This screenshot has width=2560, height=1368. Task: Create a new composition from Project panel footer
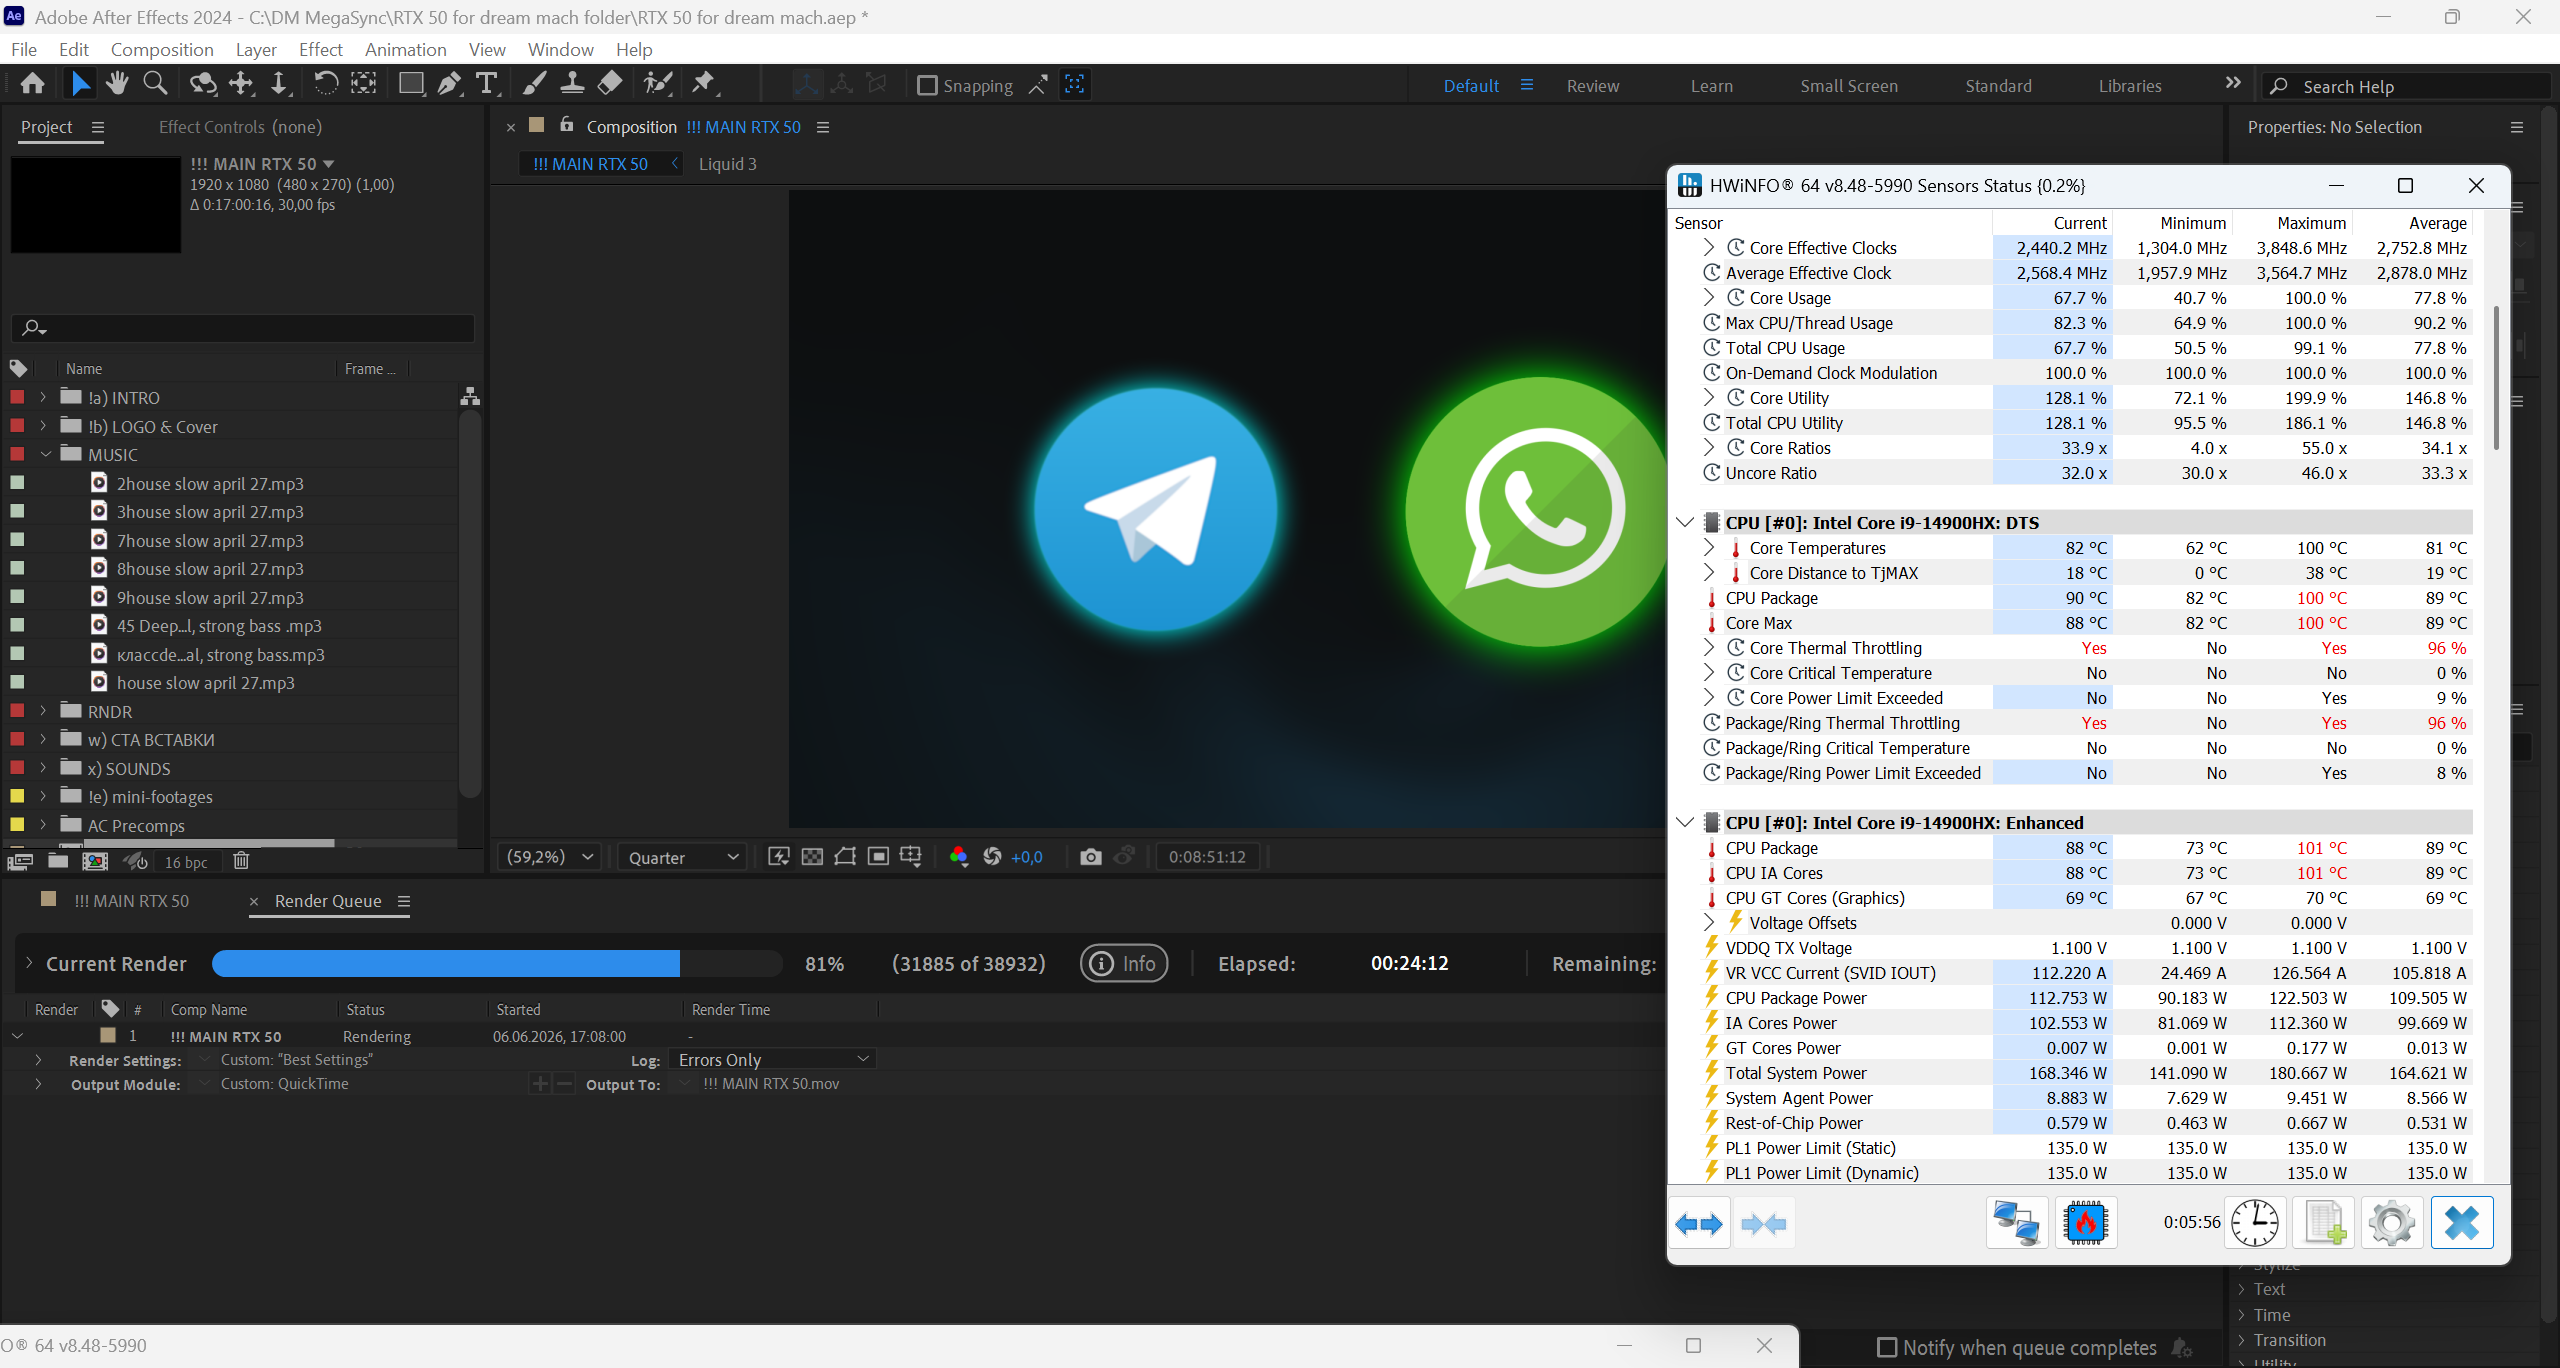pyautogui.click(x=95, y=861)
